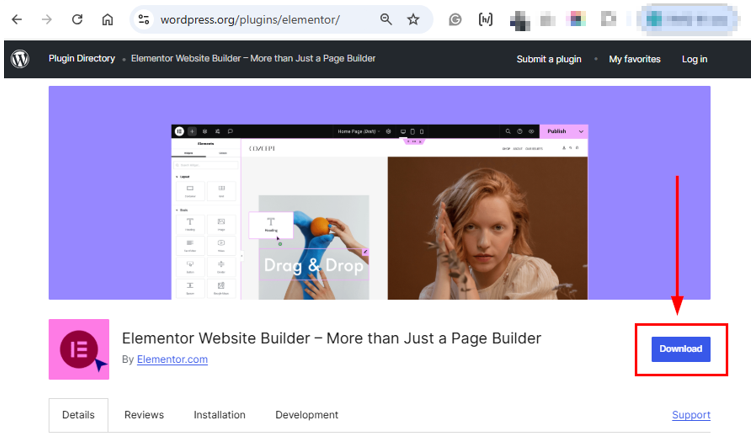Switch to the Development tab
Viewport: 752px width, 434px height.
[x=306, y=415]
